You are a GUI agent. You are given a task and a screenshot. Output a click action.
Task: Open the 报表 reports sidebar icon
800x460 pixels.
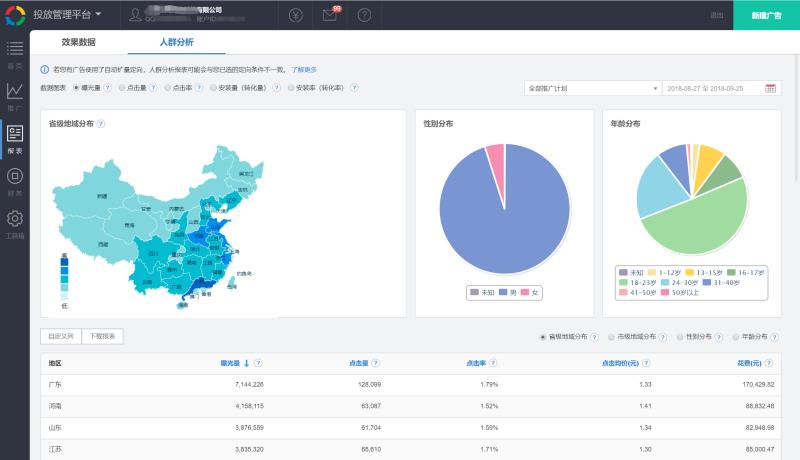[15, 134]
